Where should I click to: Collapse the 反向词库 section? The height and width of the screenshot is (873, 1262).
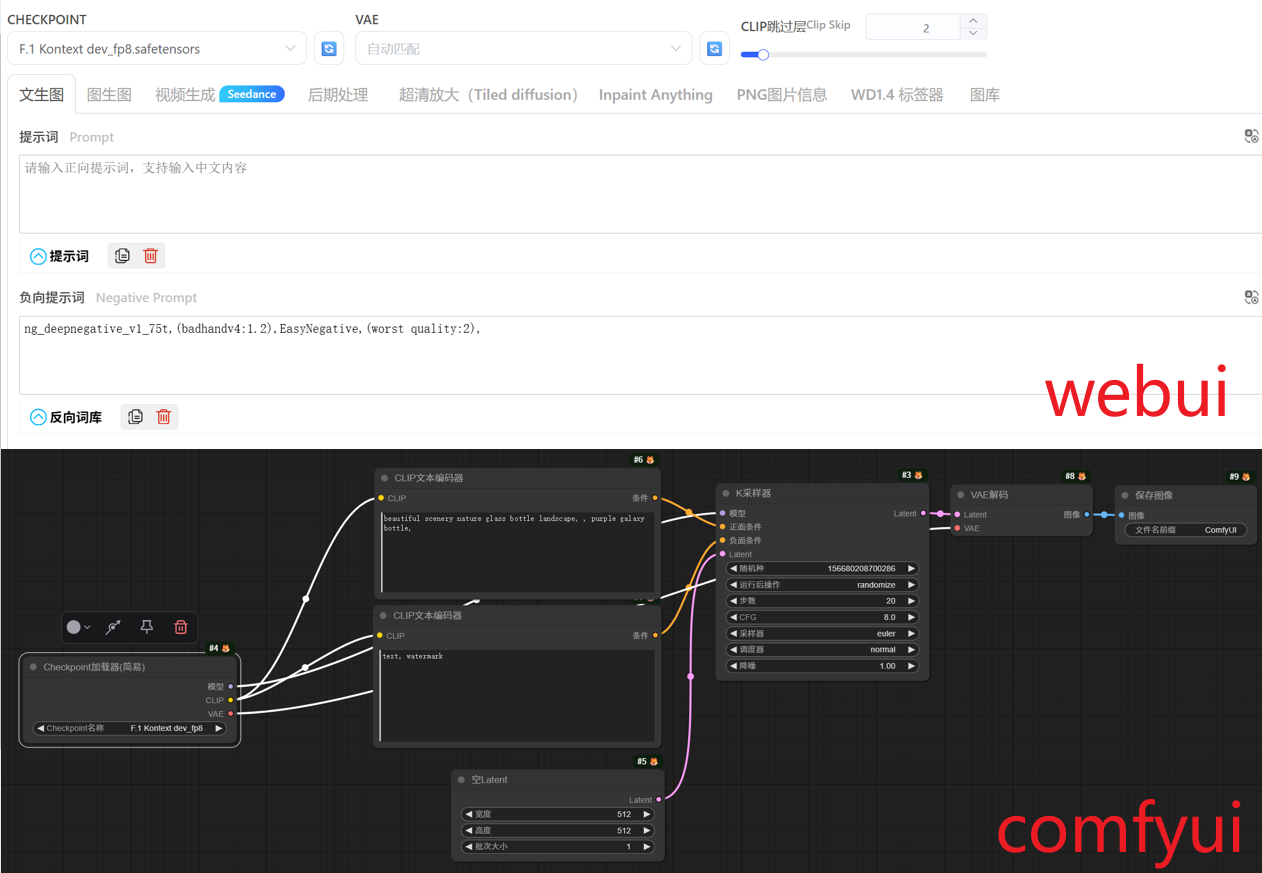(38, 417)
